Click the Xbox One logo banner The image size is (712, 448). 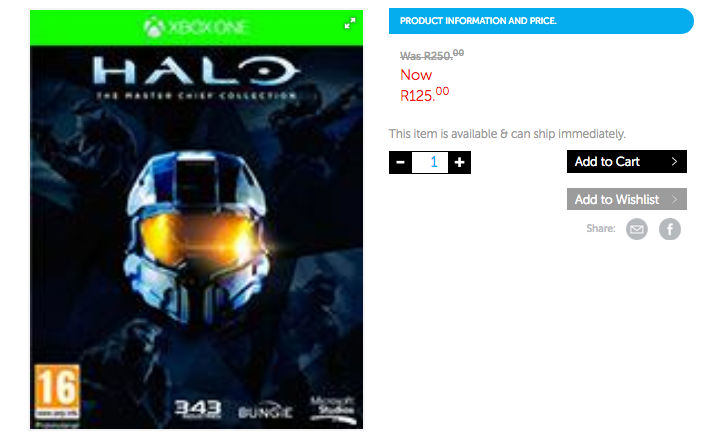[196, 28]
